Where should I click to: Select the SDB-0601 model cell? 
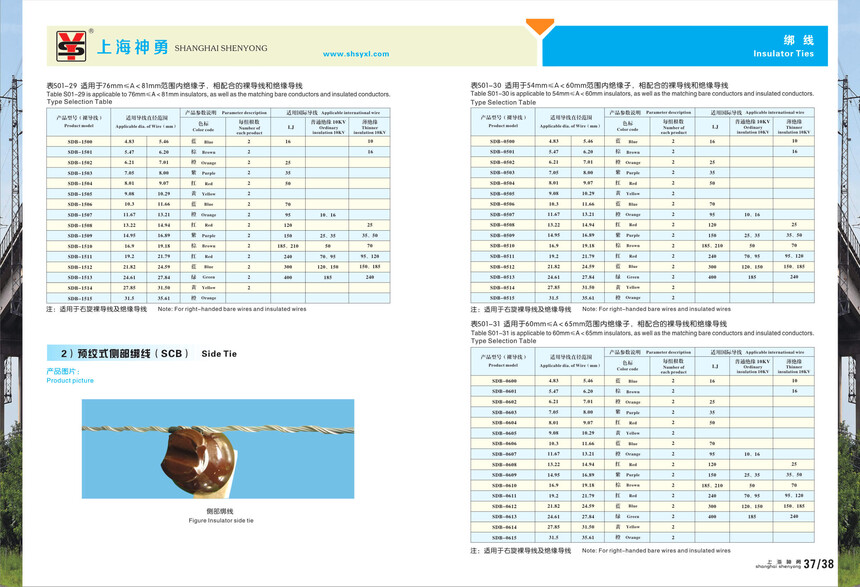tap(504, 391)
